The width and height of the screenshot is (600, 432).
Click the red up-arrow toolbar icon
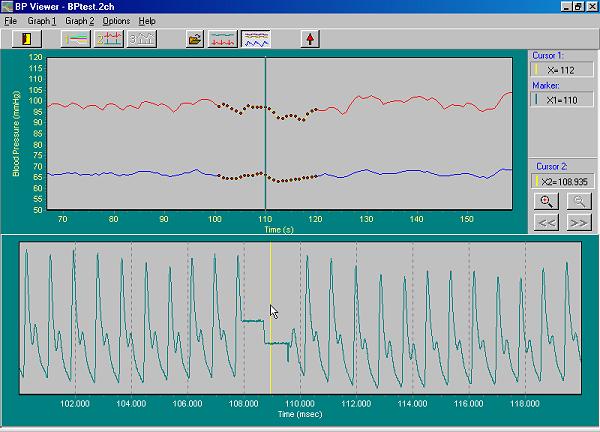(x=311, y=39)
